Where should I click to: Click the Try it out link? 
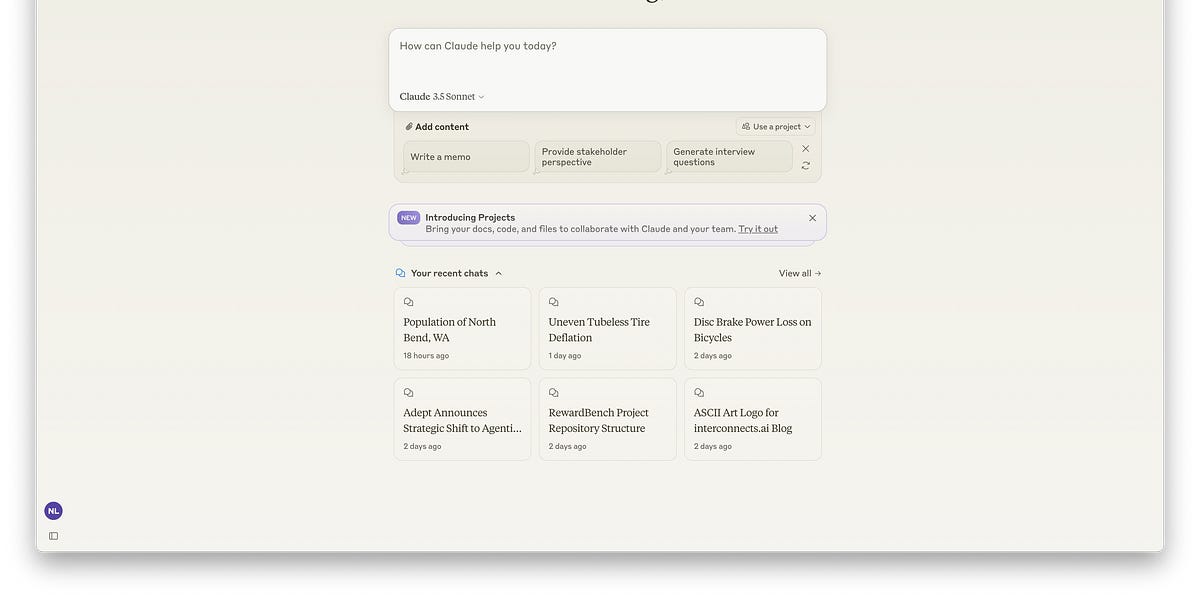(x=758, y=229)
